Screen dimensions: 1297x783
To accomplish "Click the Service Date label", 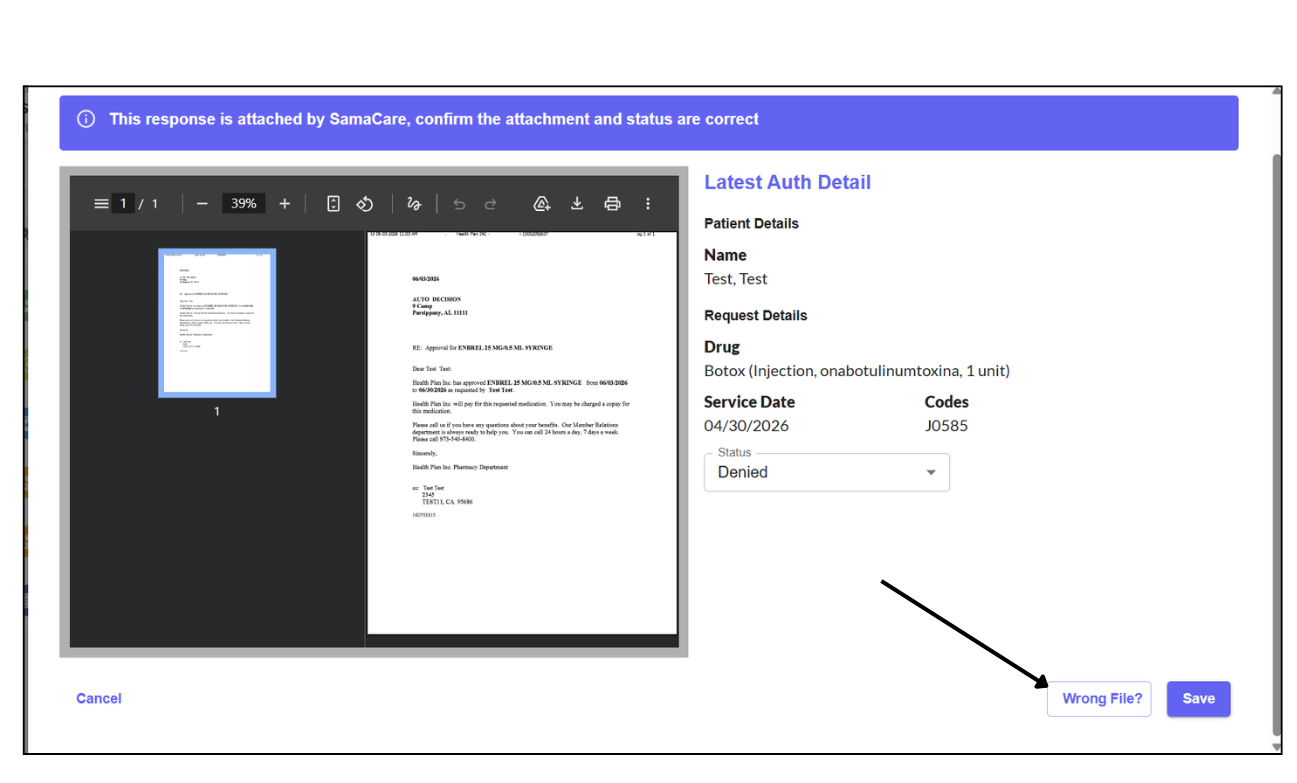I will pos(750,402).
